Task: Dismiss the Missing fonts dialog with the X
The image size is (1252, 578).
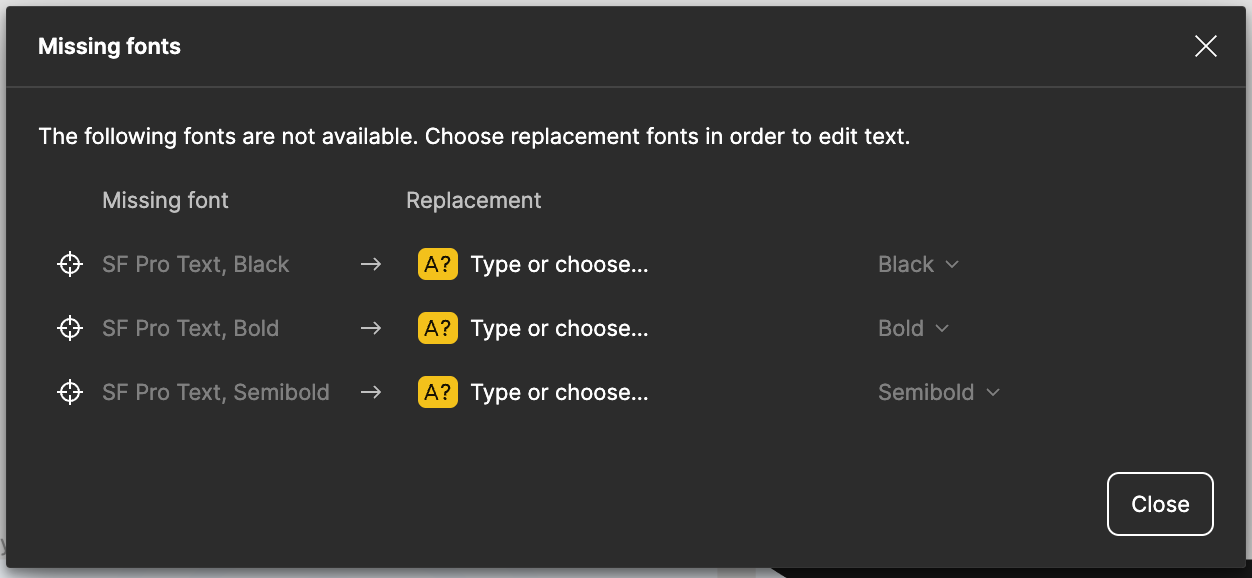Action: (1206, 46)
